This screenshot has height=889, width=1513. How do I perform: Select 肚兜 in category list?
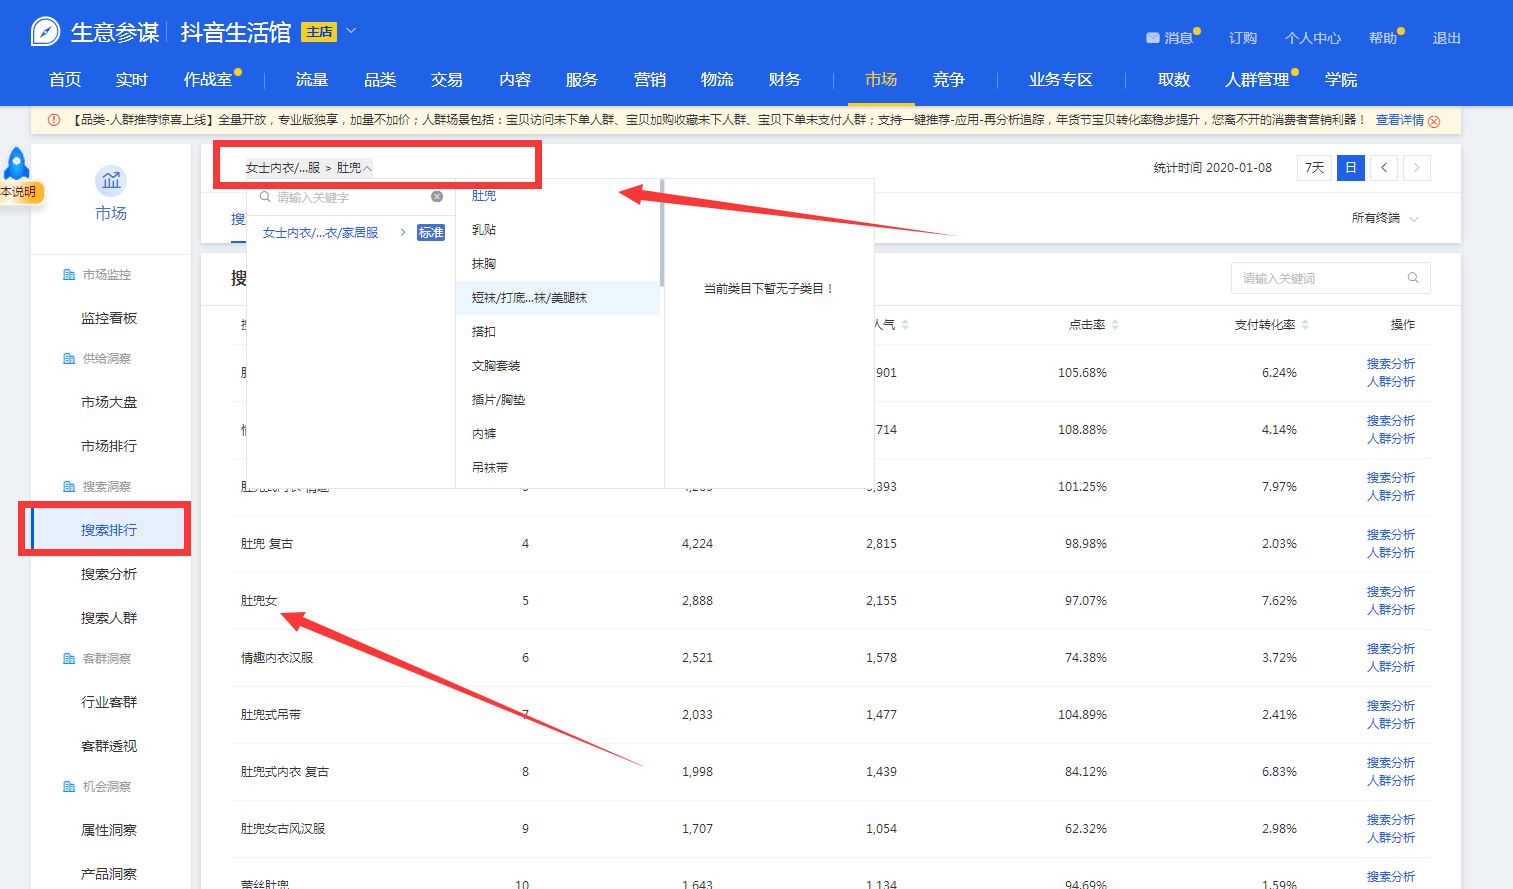484,196
